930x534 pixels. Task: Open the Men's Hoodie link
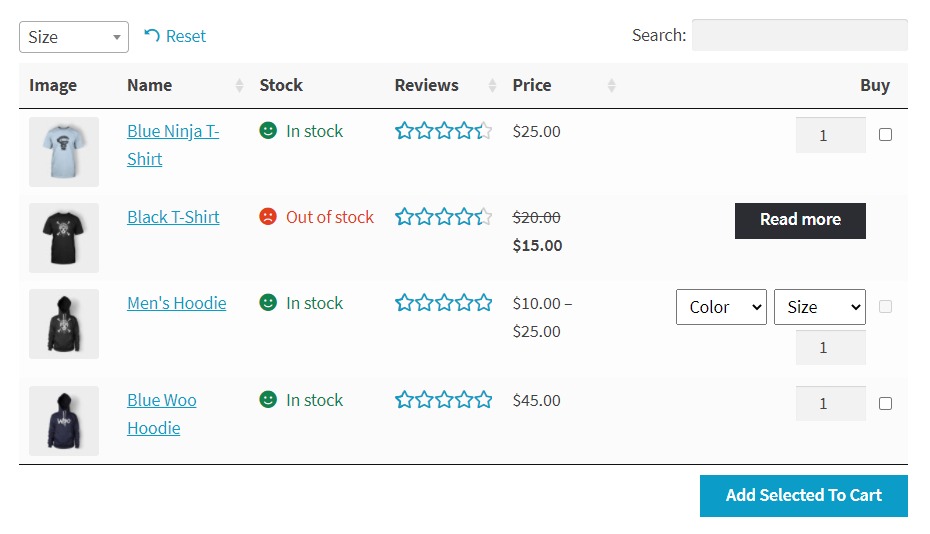(177, 303)
